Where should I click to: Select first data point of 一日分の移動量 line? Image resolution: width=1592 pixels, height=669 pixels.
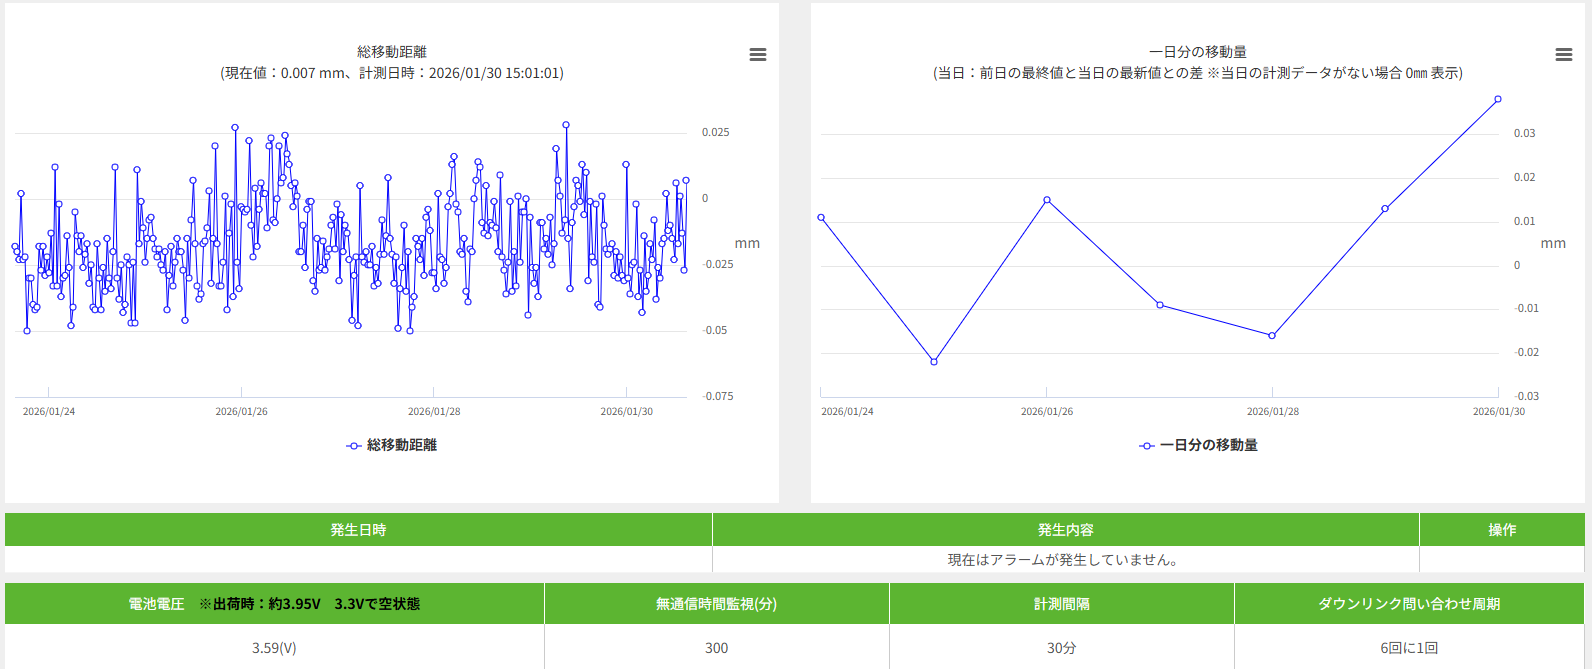(x=821, y=217)
